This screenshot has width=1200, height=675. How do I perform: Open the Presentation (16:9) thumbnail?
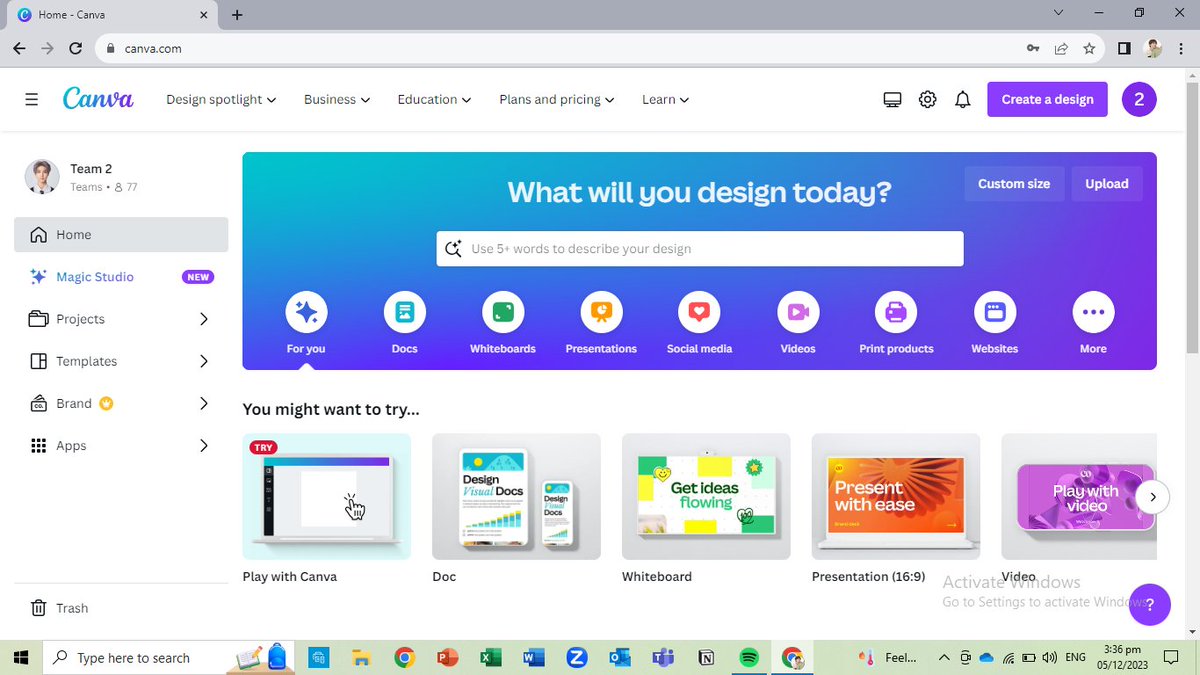click(896, 496)
